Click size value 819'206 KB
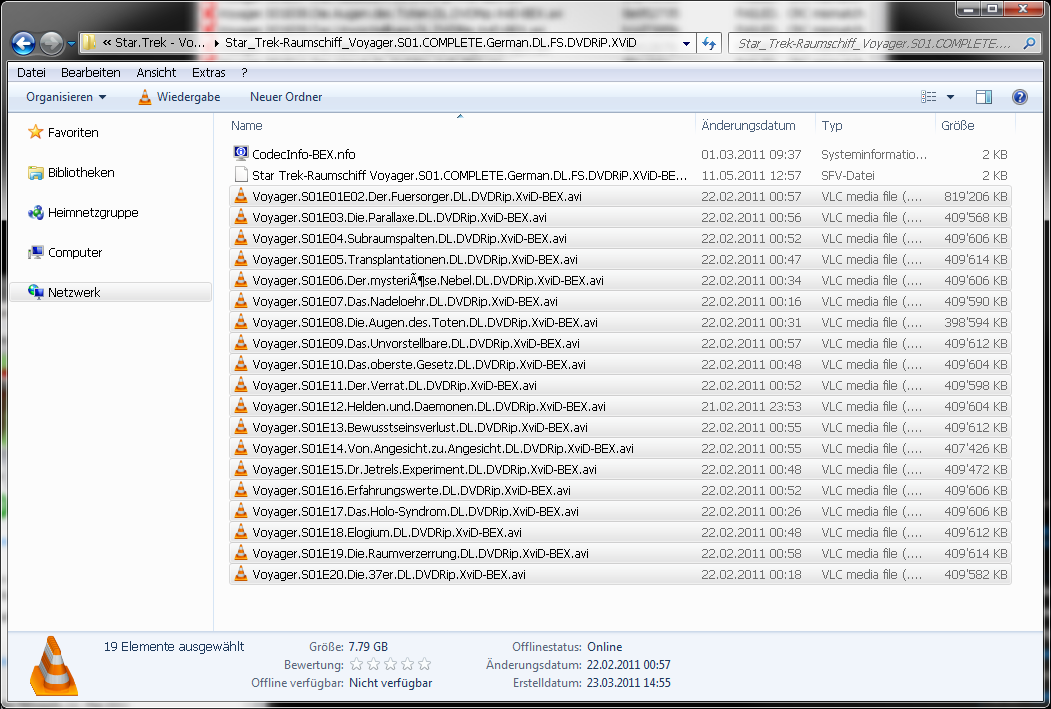 coord(976,196)
